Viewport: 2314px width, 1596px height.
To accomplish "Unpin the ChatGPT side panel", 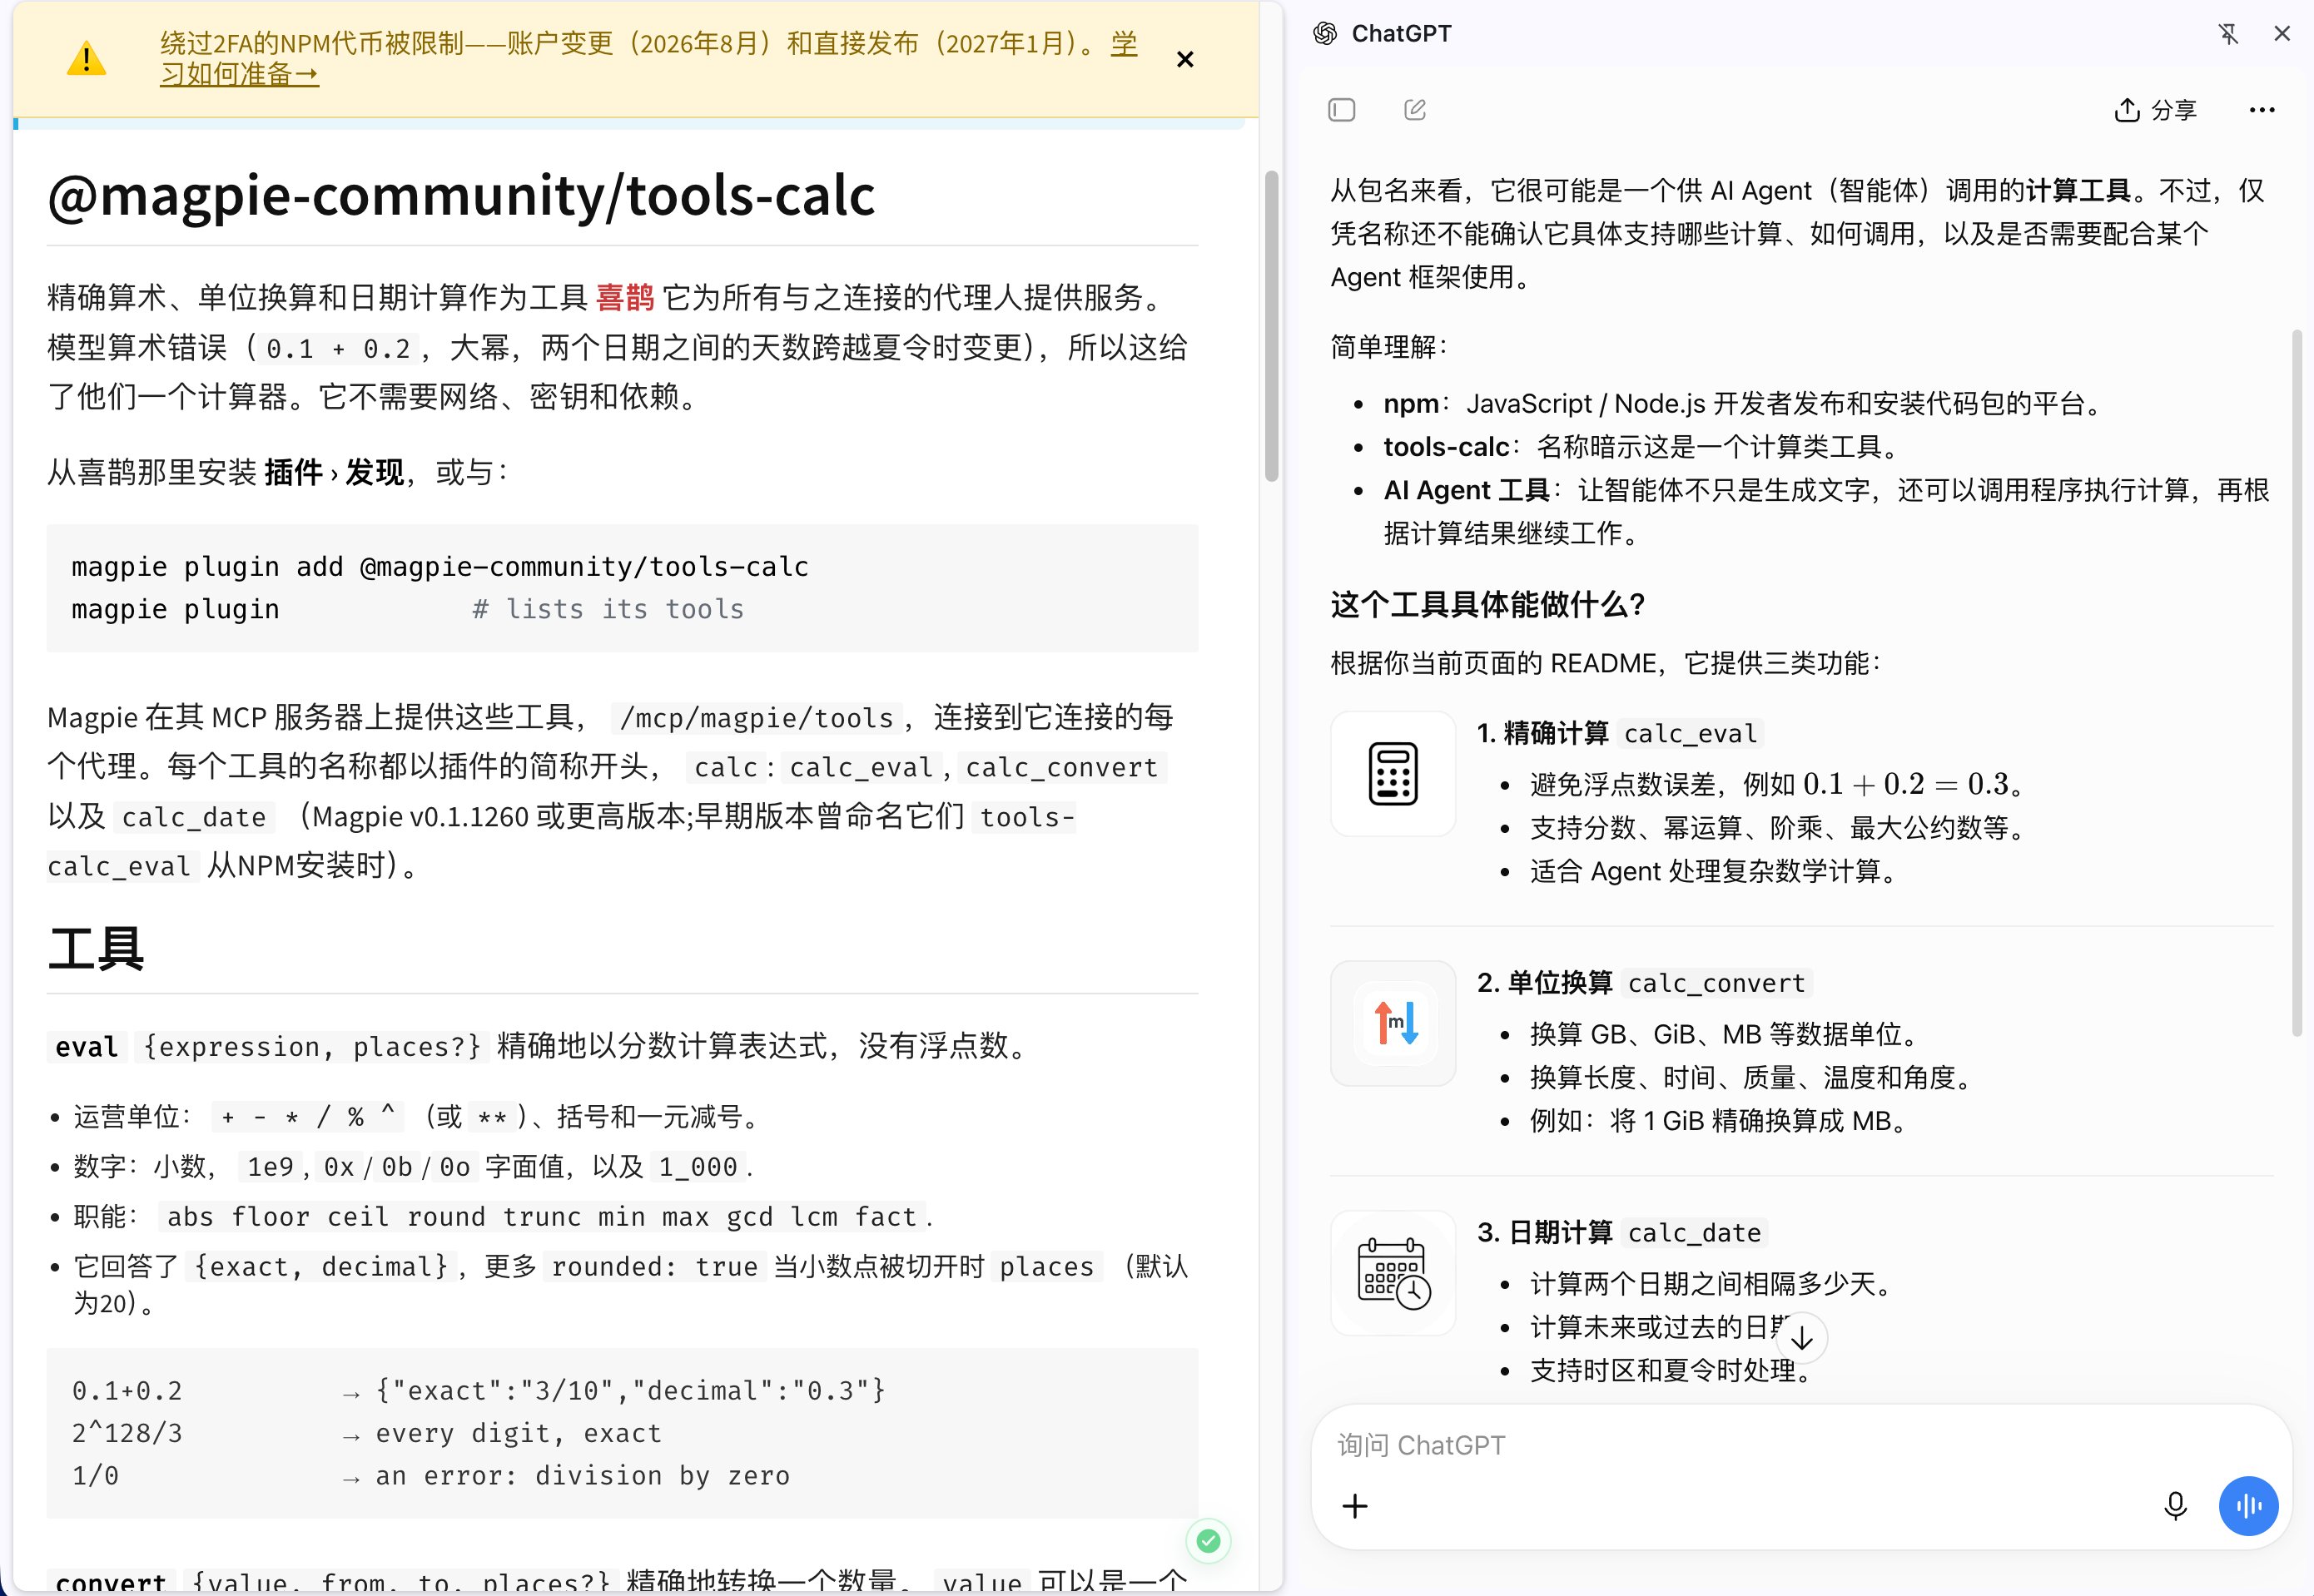I will click(x=2228, y=34).
